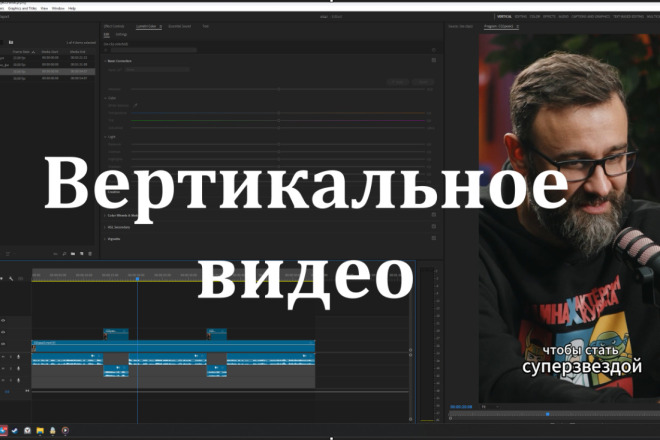Open the Lumetri Color panel menu icon
The height and width of the screenshot is (440, 660).
[x=160, y=27]
